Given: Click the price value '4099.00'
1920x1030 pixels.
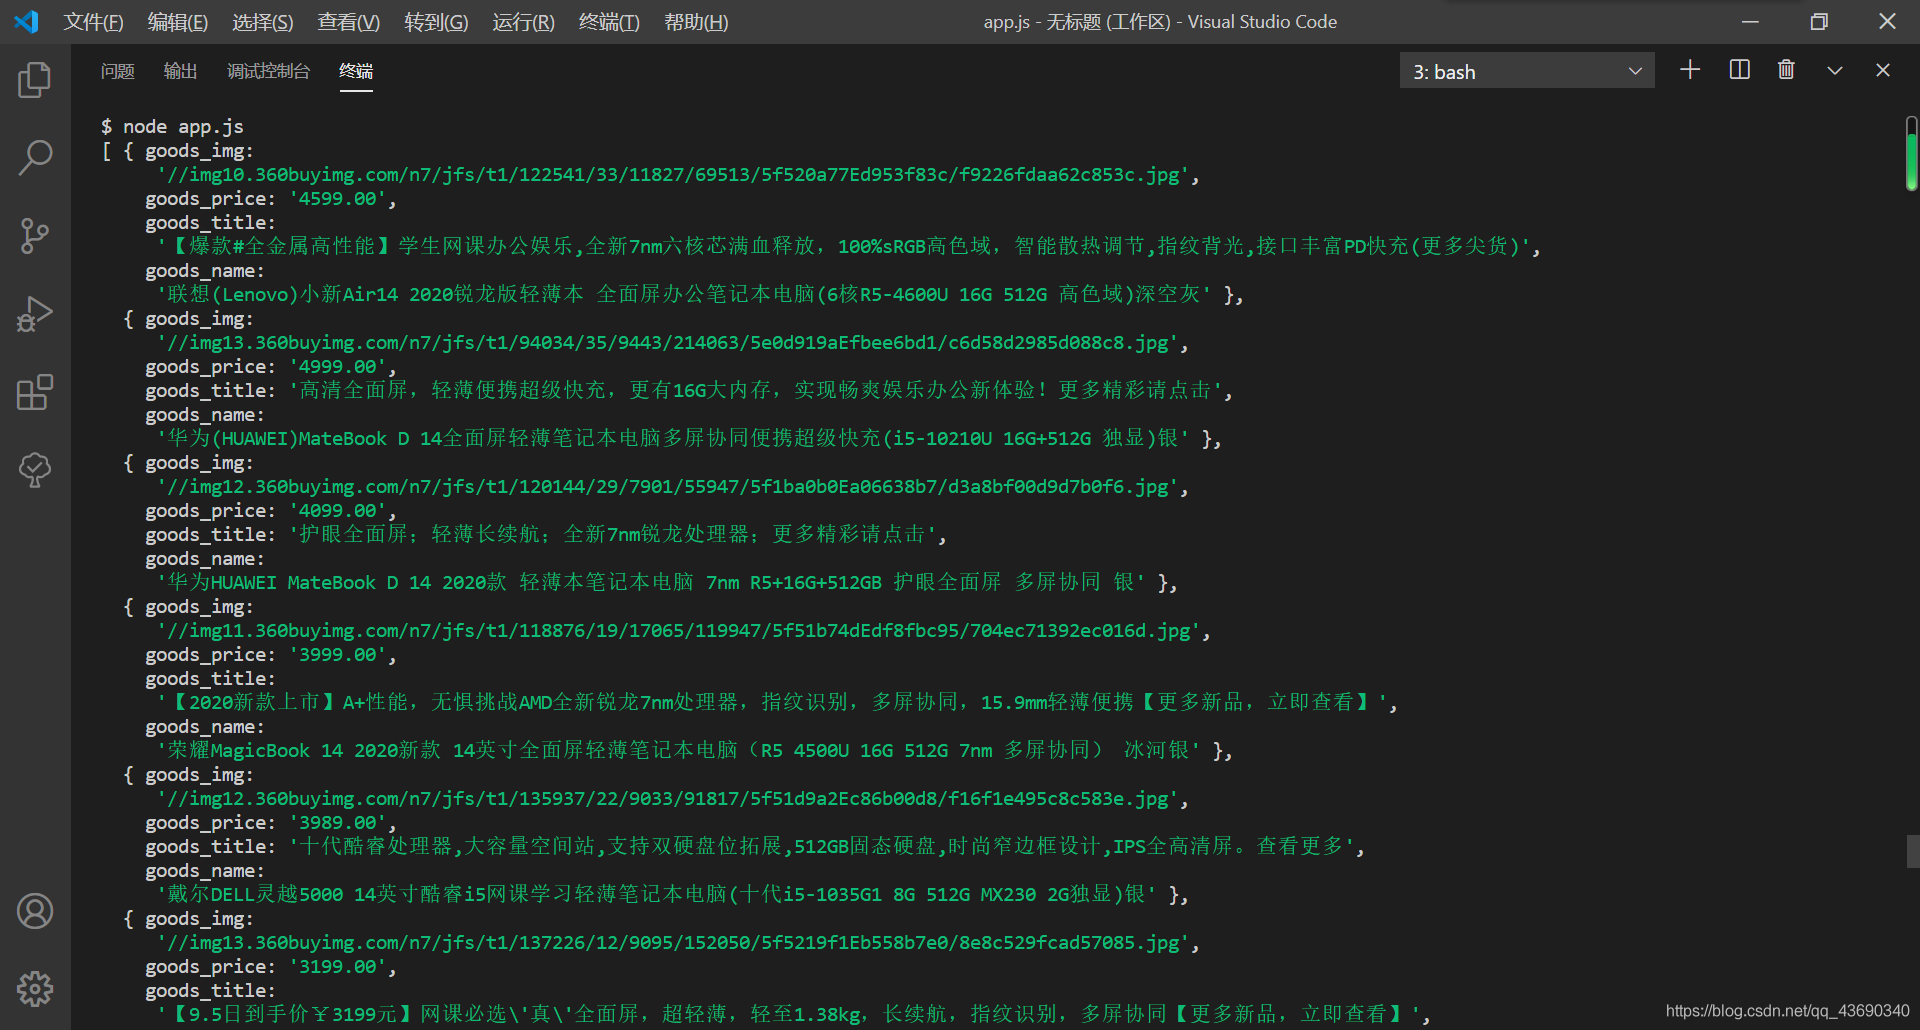Looking at the screenshot, I should 338,511.
